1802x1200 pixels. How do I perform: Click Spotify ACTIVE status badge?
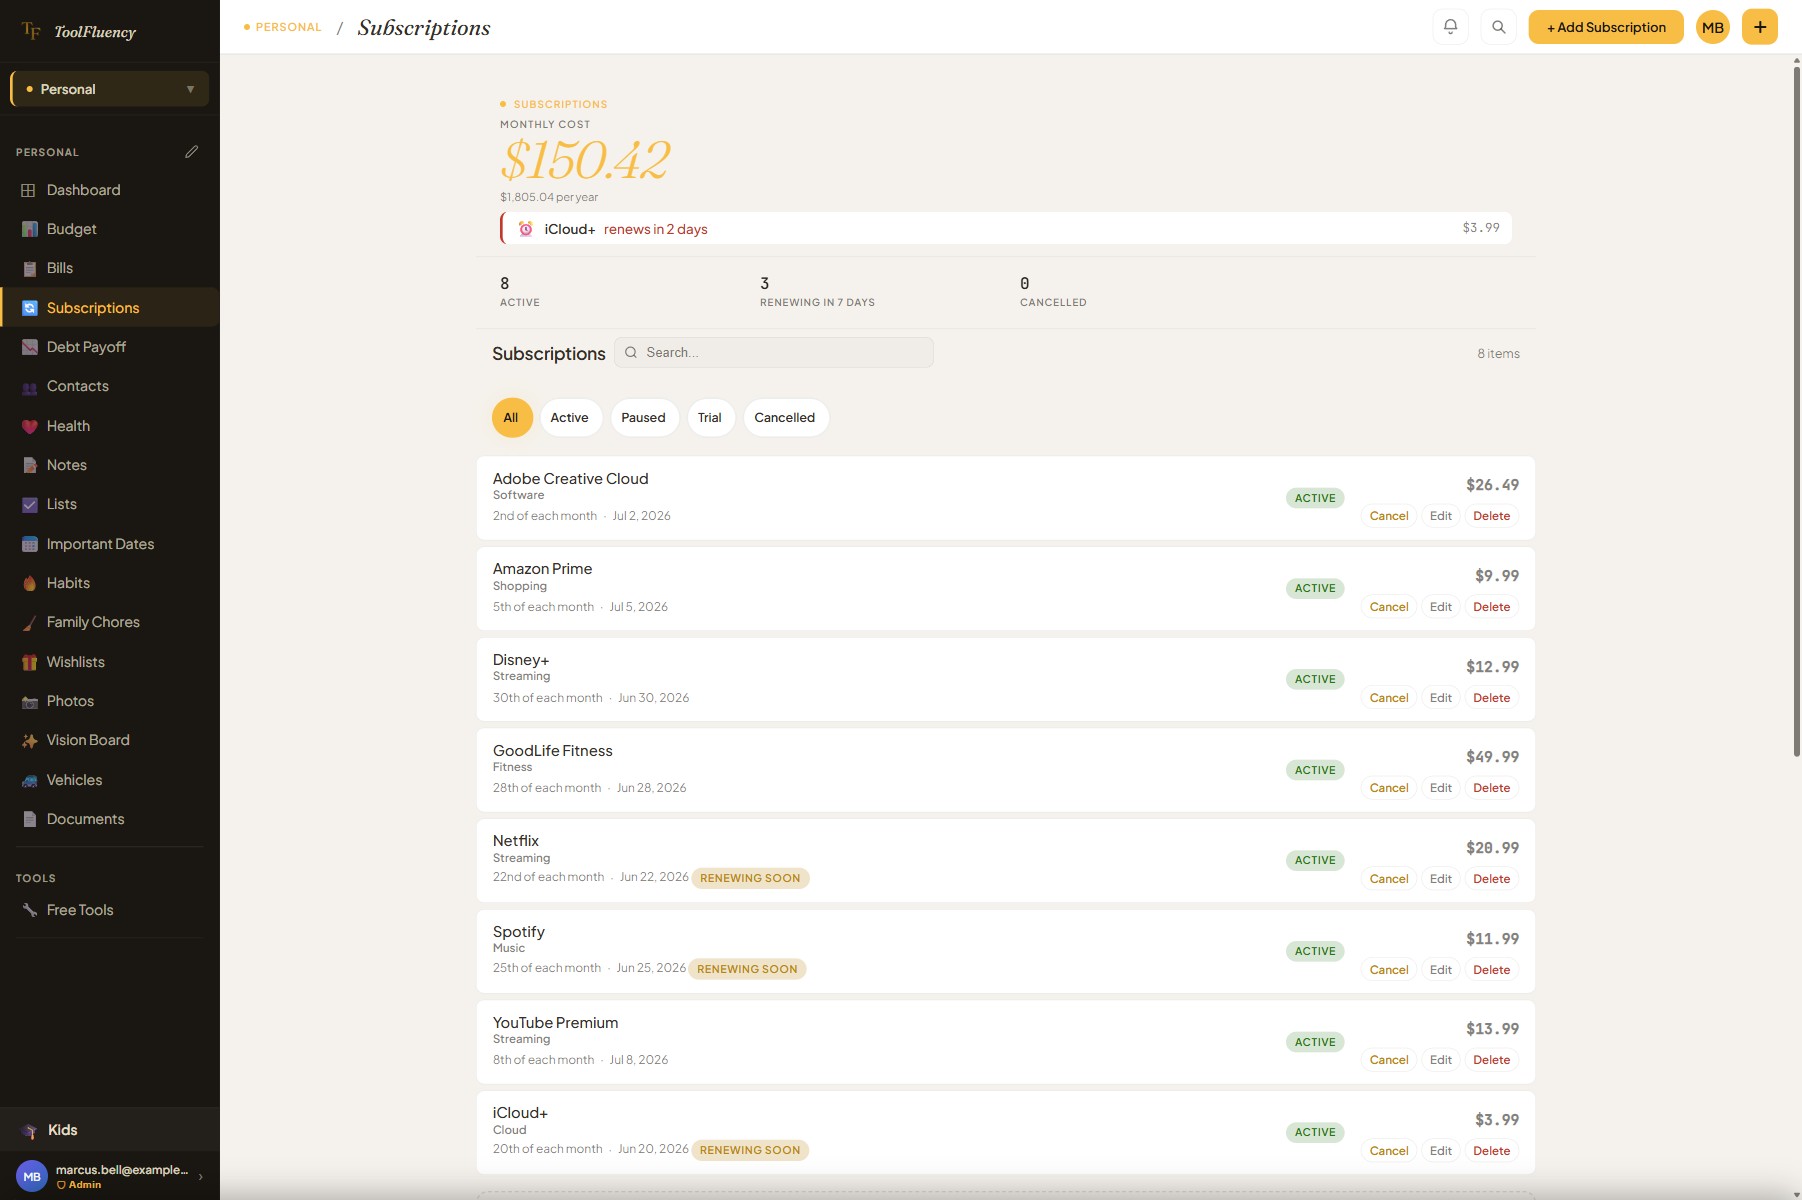(1315, 951)
